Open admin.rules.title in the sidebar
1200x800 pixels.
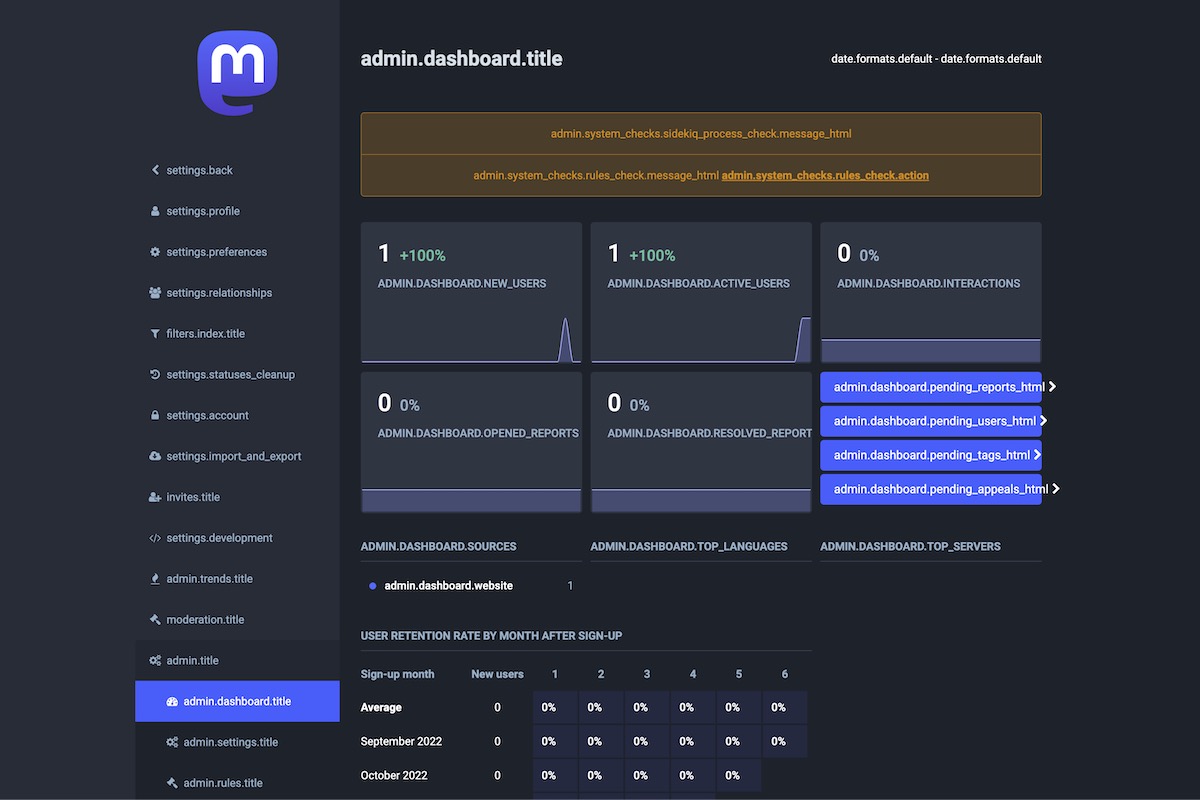point(223,783)
